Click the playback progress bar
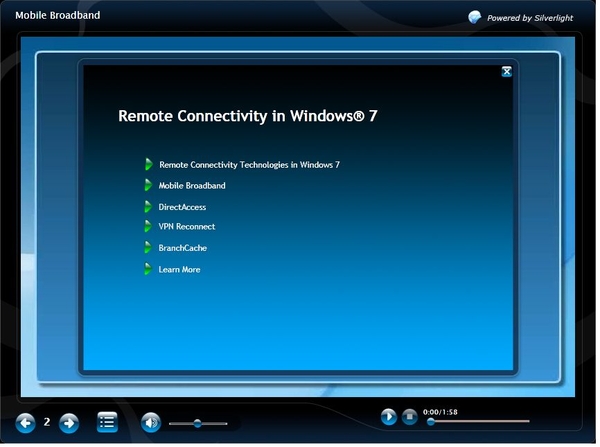This screenshot has width=600, height=447. [x=478, y=421]
